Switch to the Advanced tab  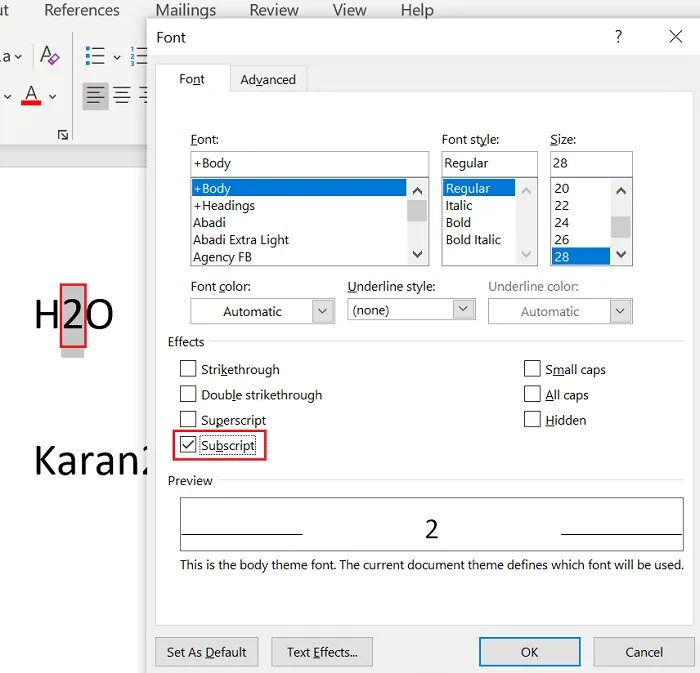268,79
